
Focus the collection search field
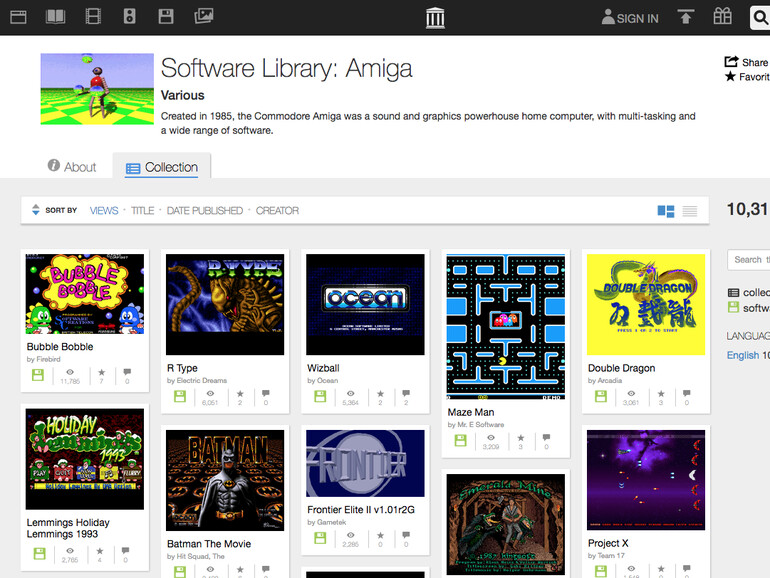[x=748, y=260]
